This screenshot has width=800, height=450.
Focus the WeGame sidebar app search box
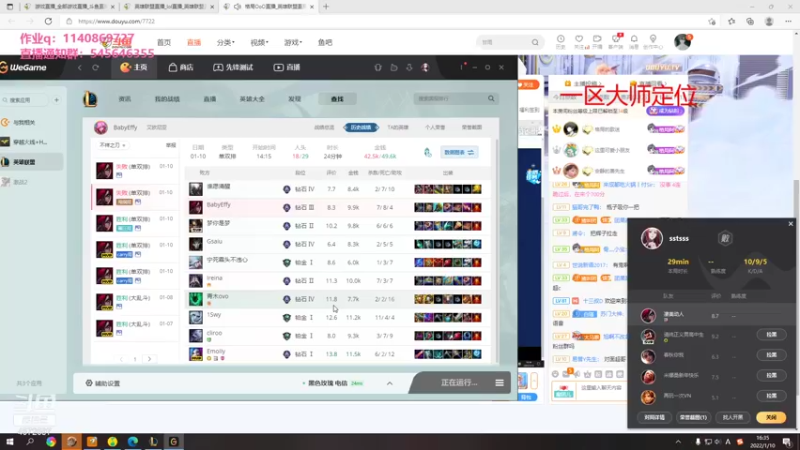pyautogui.click(x=26, y=100)
